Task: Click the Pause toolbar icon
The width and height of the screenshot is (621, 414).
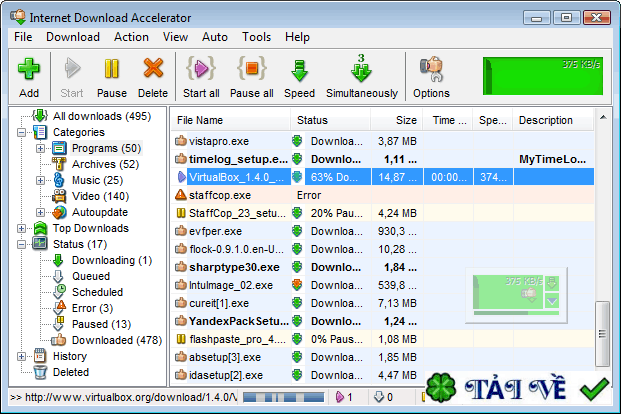Action: pos(112,77)
